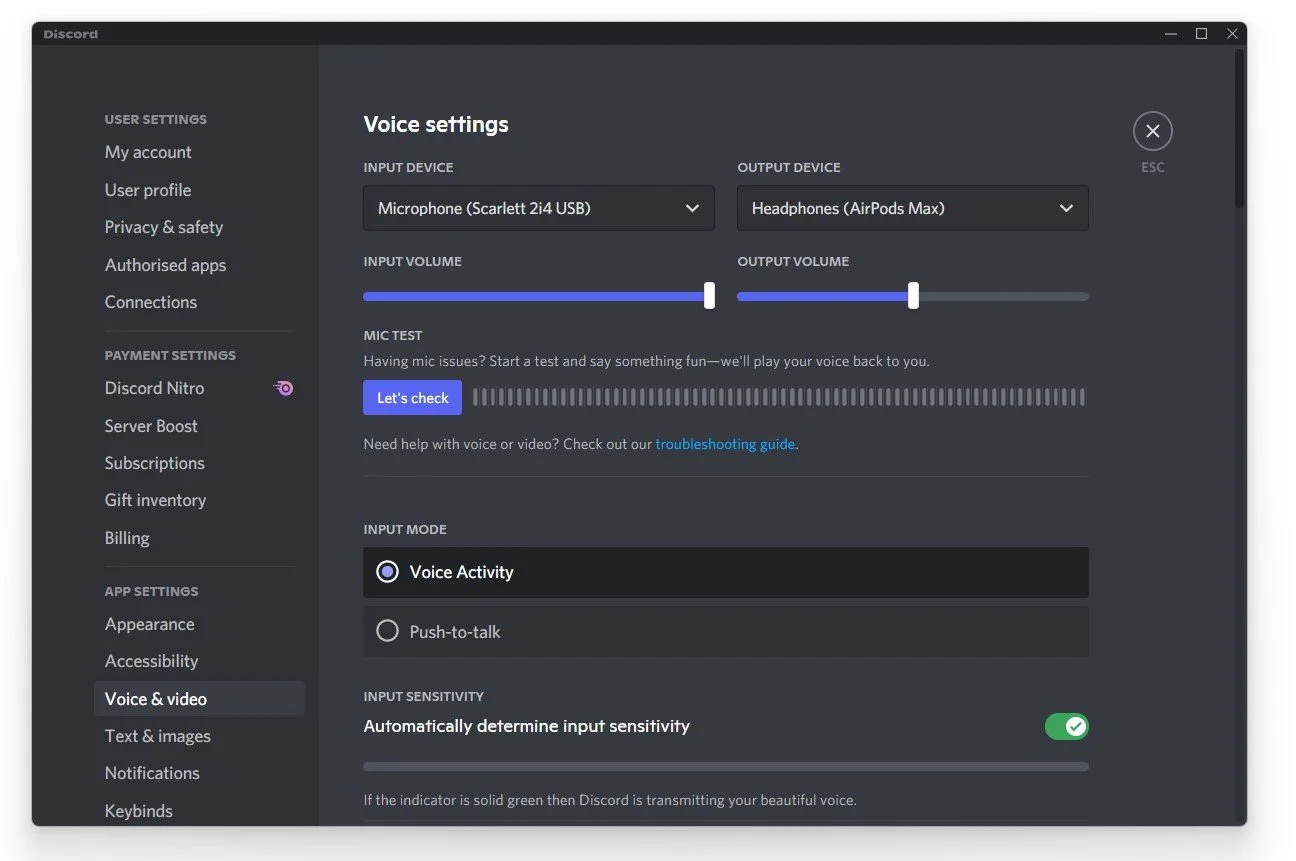
Task: Open Privacy & safety section
Action: click(164, 227)
